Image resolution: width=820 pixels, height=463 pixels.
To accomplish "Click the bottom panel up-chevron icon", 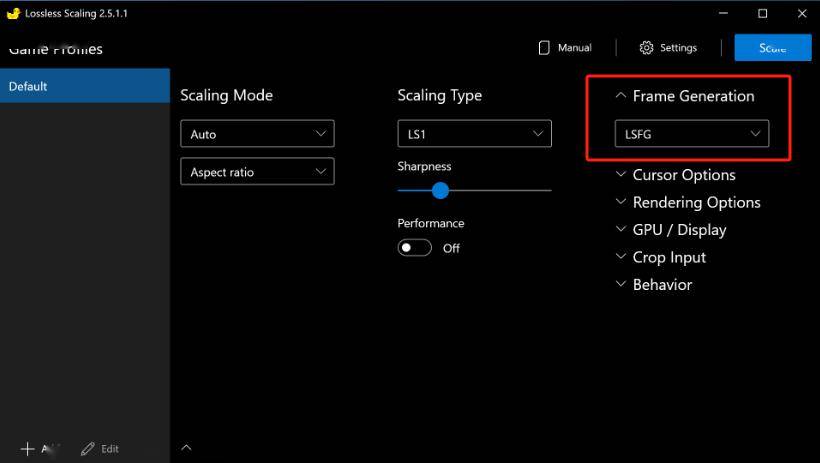I will [x=186, y=448].
